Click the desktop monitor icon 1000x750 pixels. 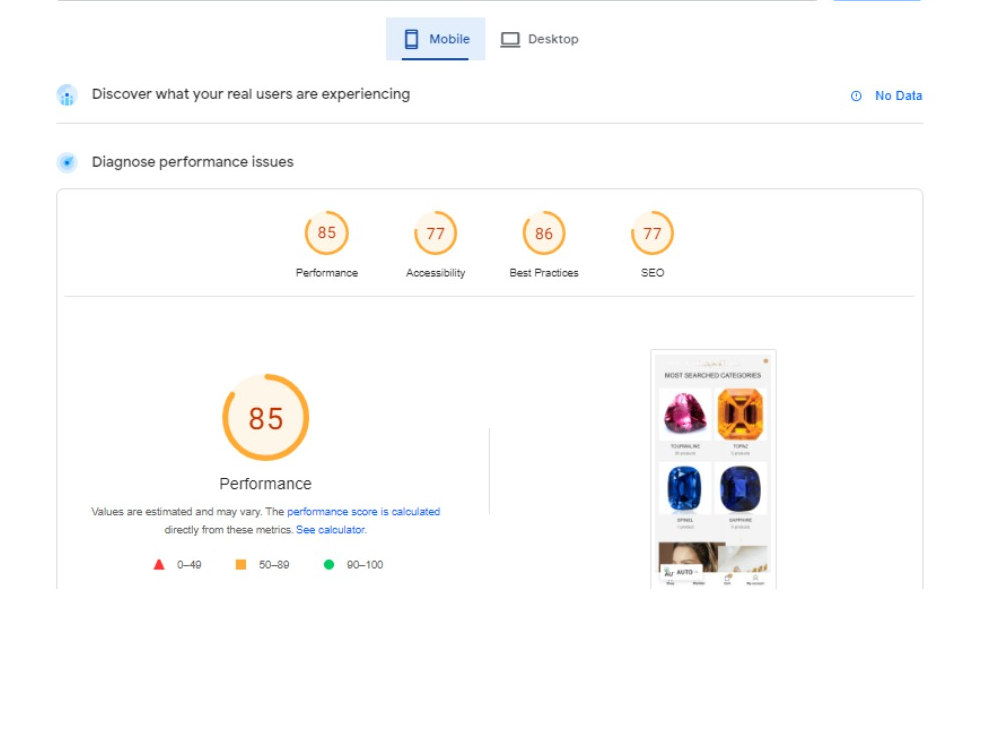point(510,40)
